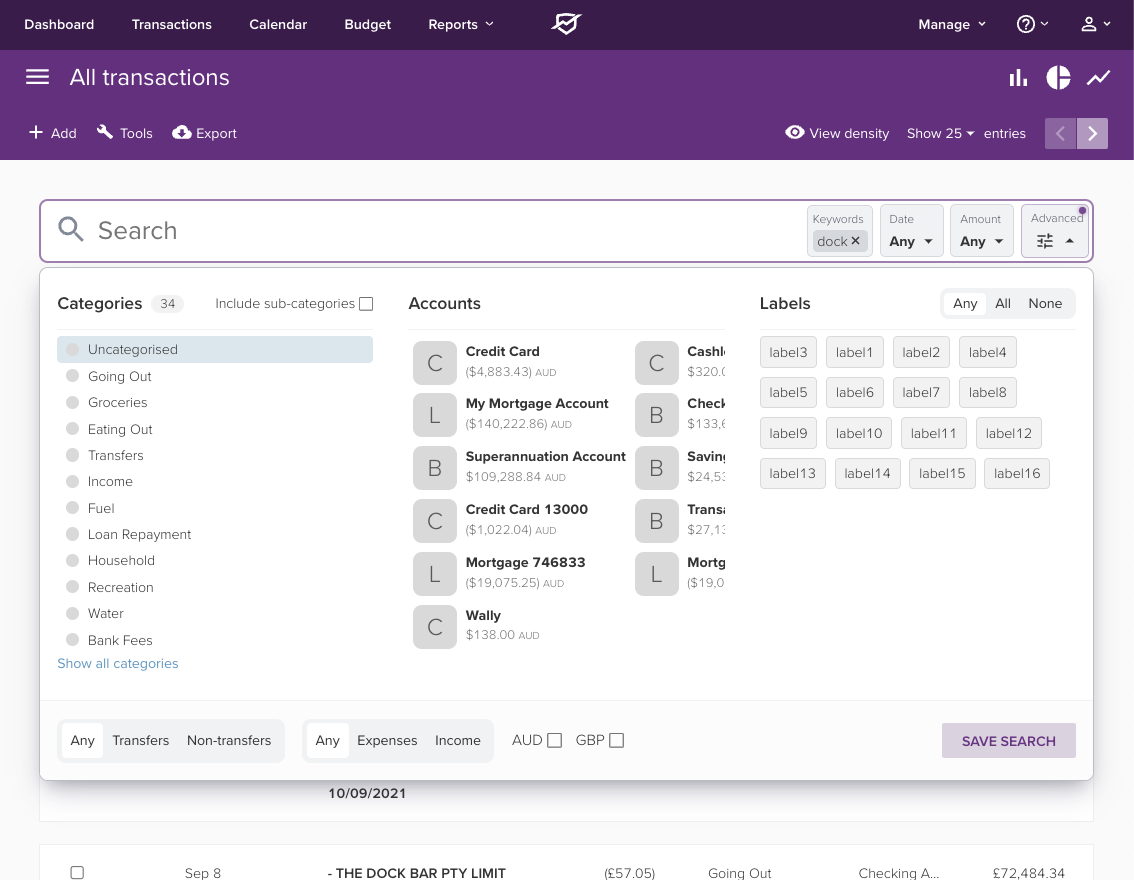Open the bar chart view
Screen dimensions: 1134x880
[x=1018, y=77]
